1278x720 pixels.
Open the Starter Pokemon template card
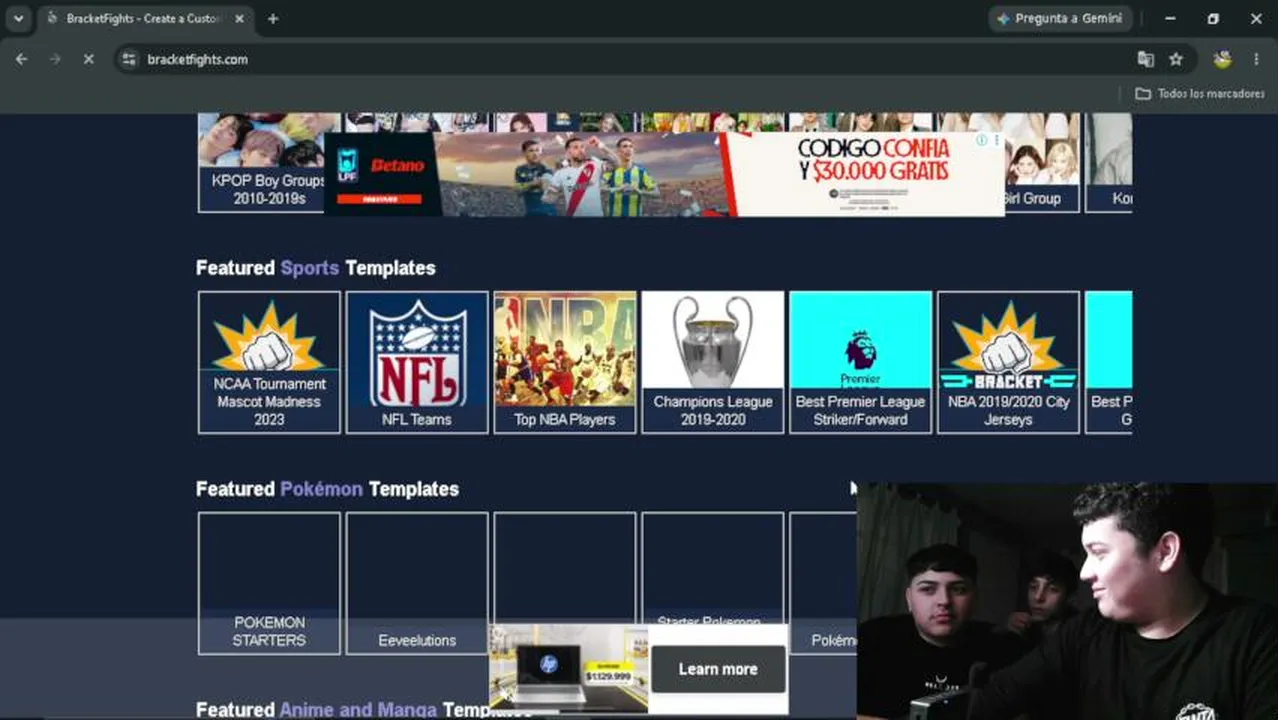pos(713,568)
